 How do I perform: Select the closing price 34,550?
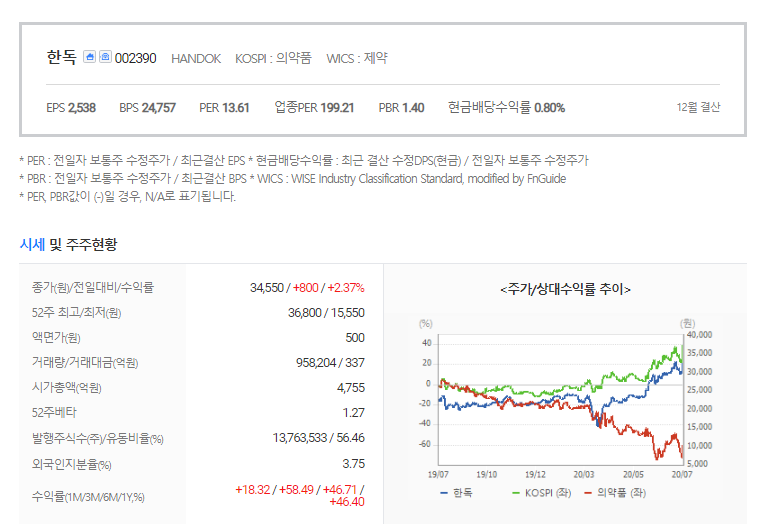point(267,288)
